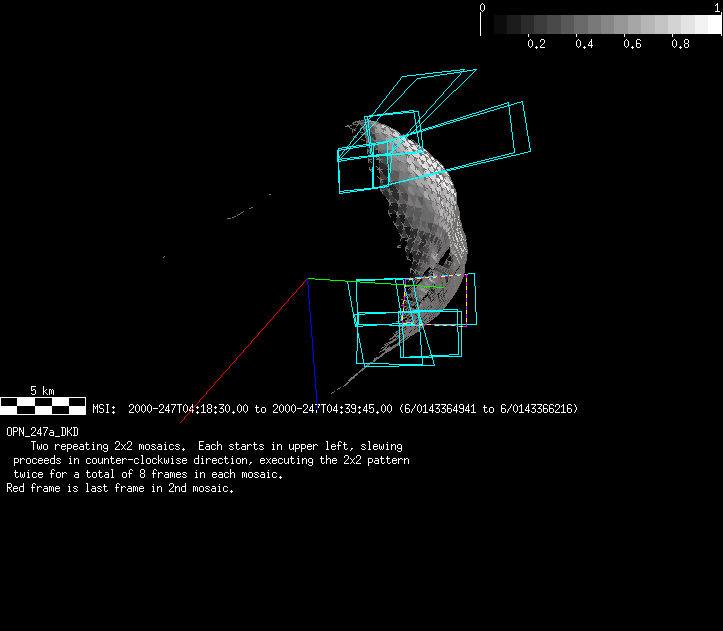
Task: Click "Red frame is last frame" caption line
Action: pyautogui.click(x=120, y=489)
